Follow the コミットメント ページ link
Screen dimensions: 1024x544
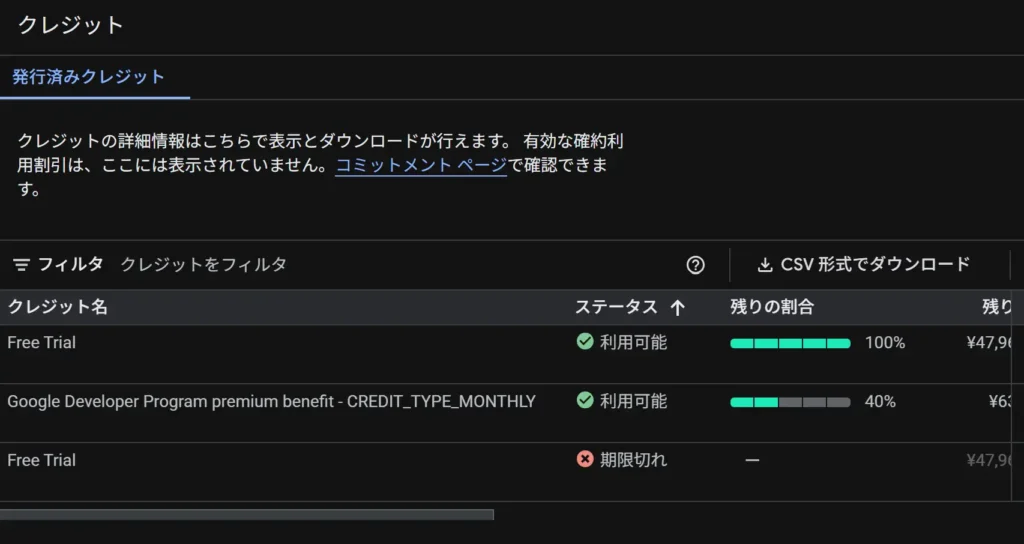pyautogui.click(x=421, y=166)
